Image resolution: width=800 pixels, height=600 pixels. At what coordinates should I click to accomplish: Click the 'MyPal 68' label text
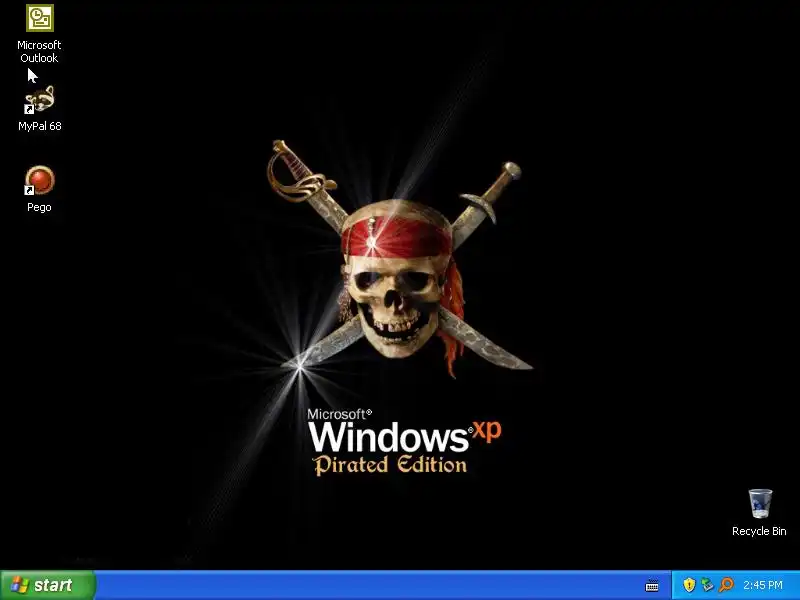tap(40, 126)
